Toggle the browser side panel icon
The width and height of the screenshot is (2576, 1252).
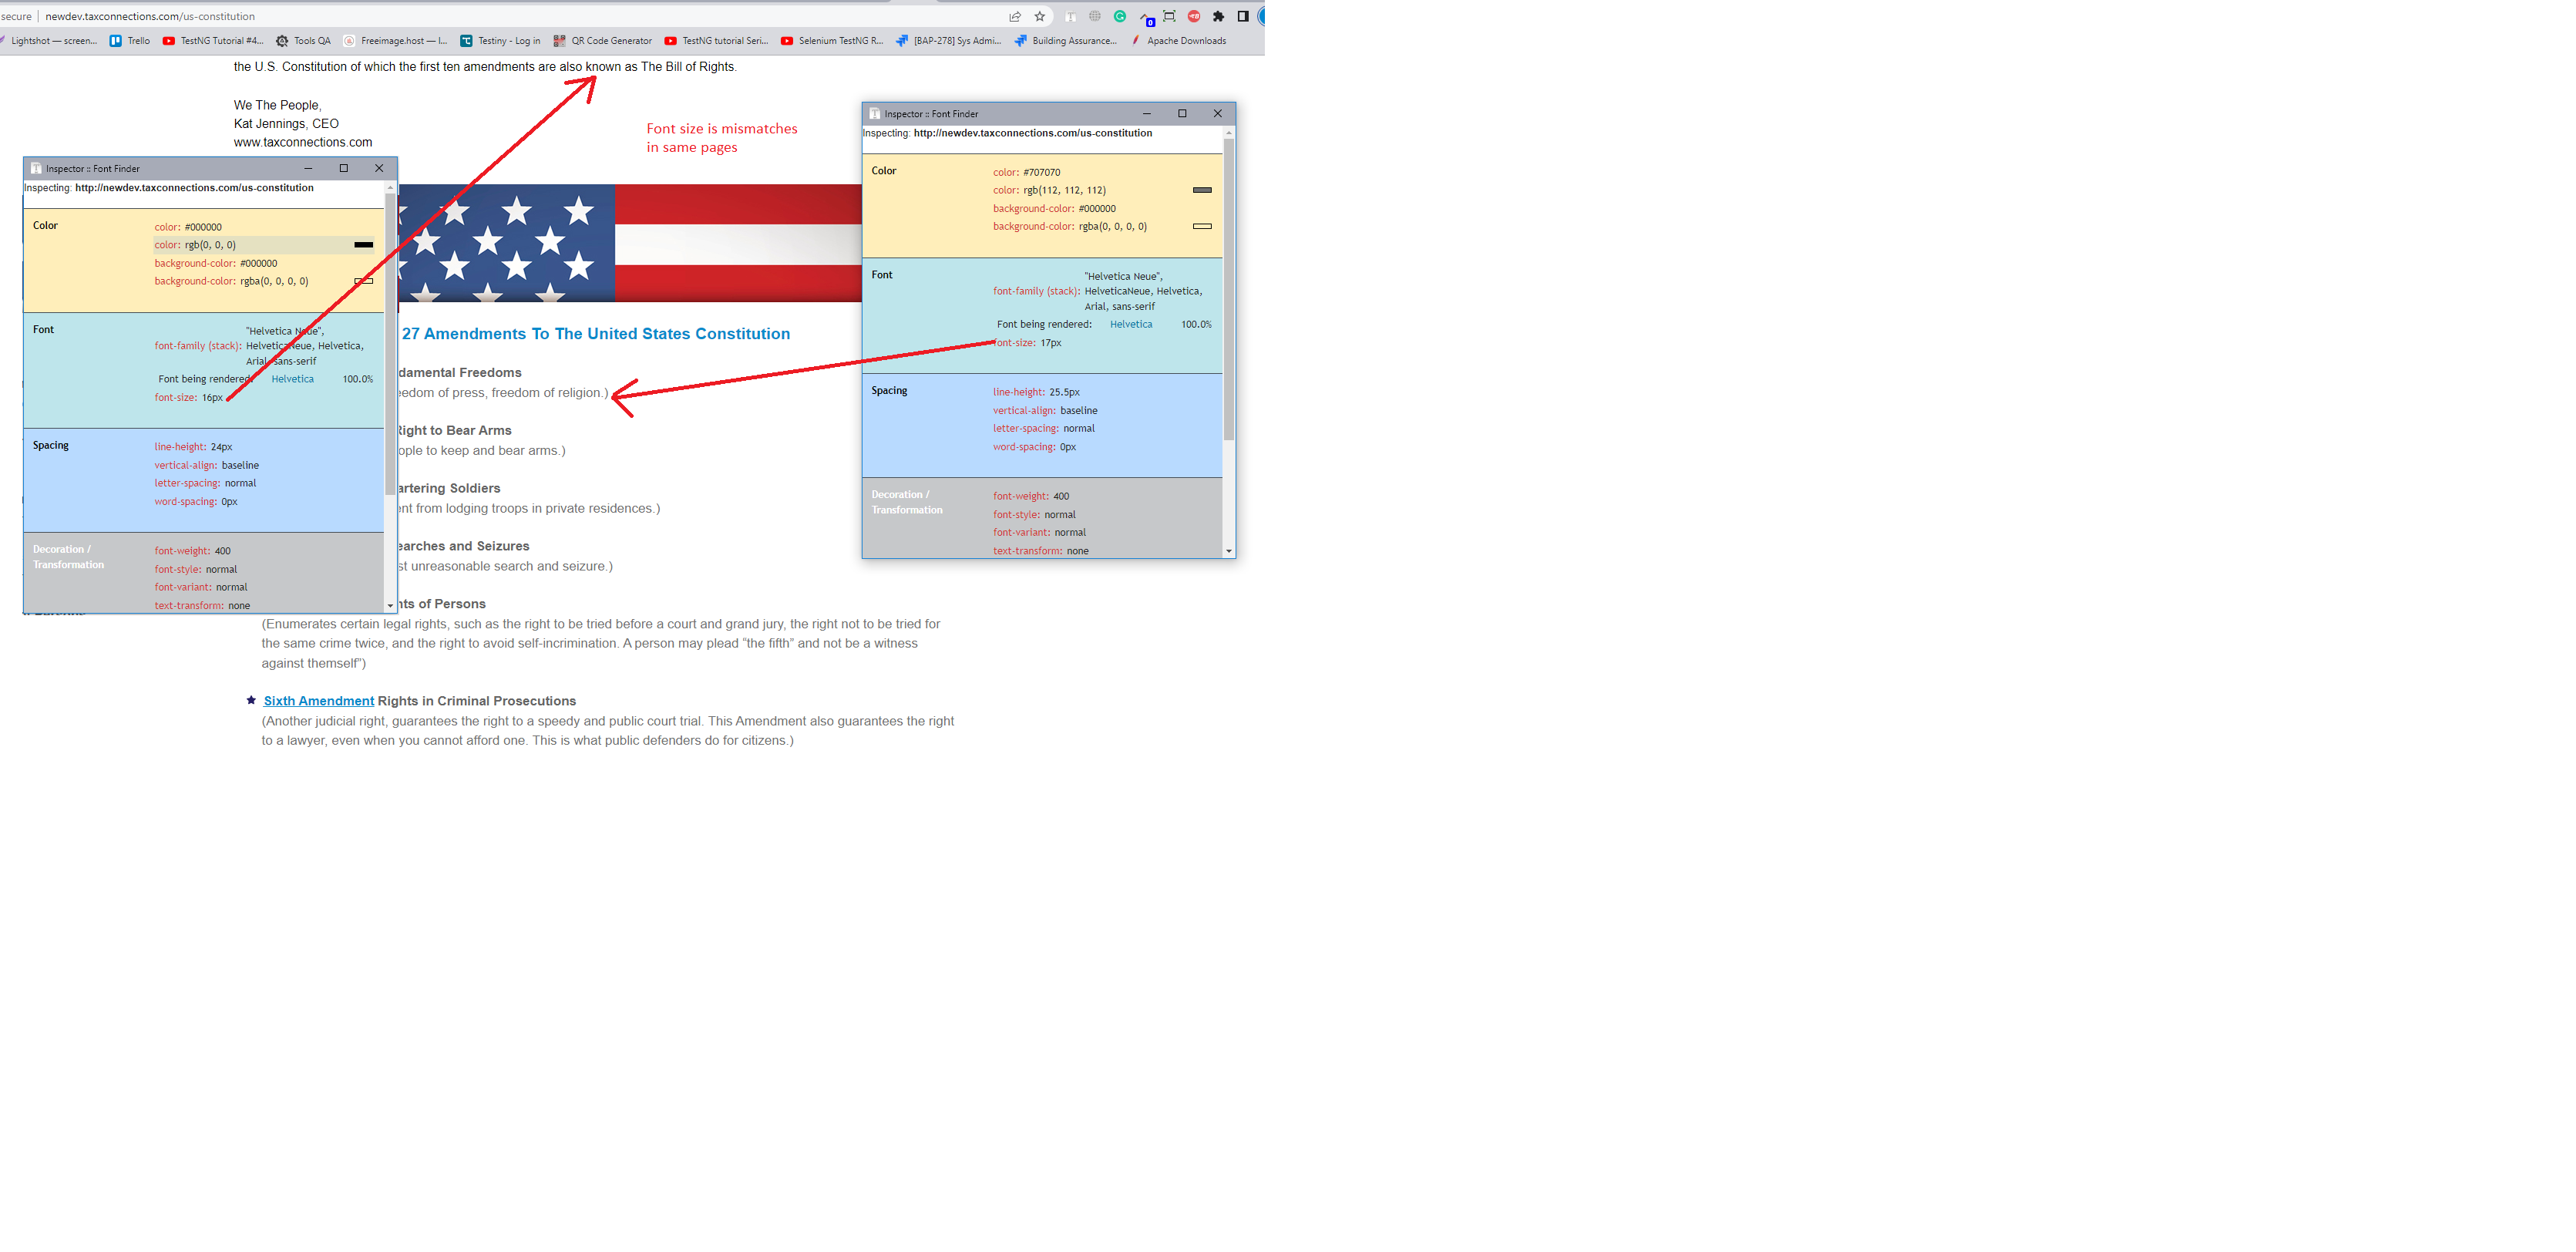1243,16
